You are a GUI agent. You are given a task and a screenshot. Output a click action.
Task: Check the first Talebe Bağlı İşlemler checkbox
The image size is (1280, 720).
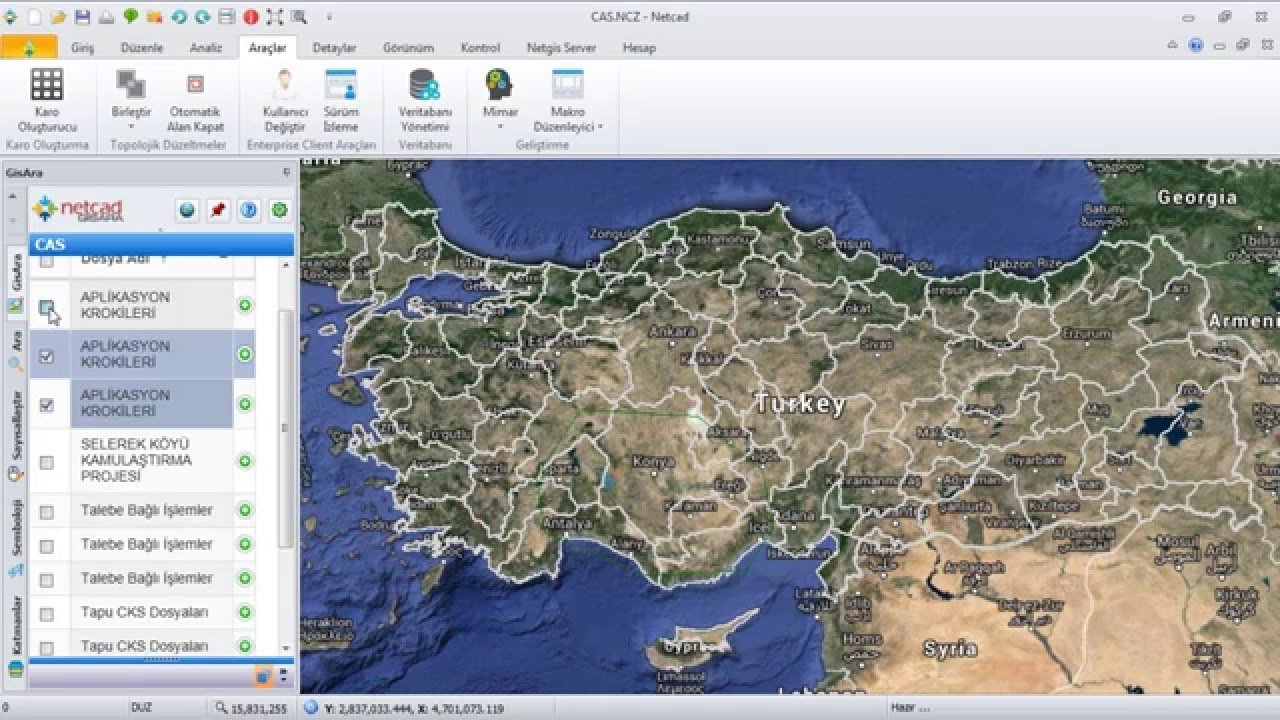tap(47, 512)
